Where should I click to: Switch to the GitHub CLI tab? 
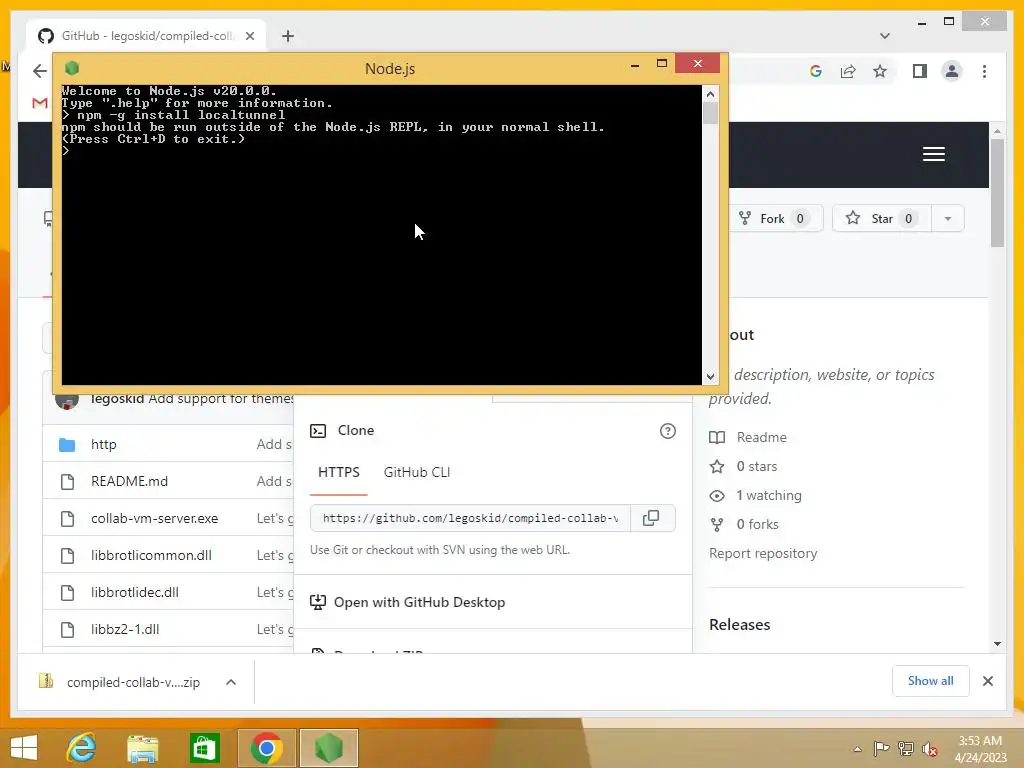pyautogui.click(x=417, y=472)
